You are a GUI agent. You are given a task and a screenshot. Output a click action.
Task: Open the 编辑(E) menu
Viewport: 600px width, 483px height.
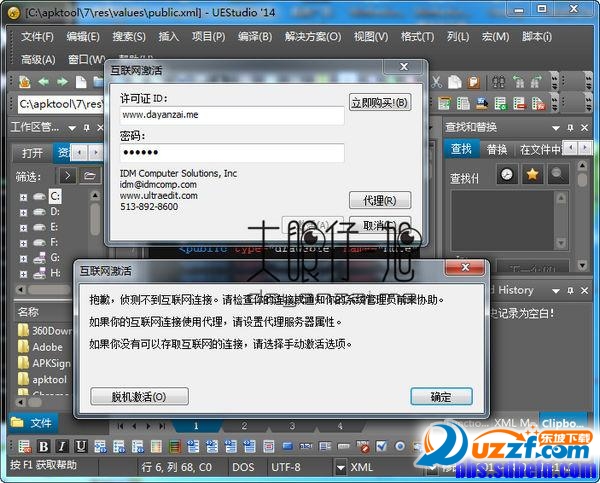coord(83,37)
